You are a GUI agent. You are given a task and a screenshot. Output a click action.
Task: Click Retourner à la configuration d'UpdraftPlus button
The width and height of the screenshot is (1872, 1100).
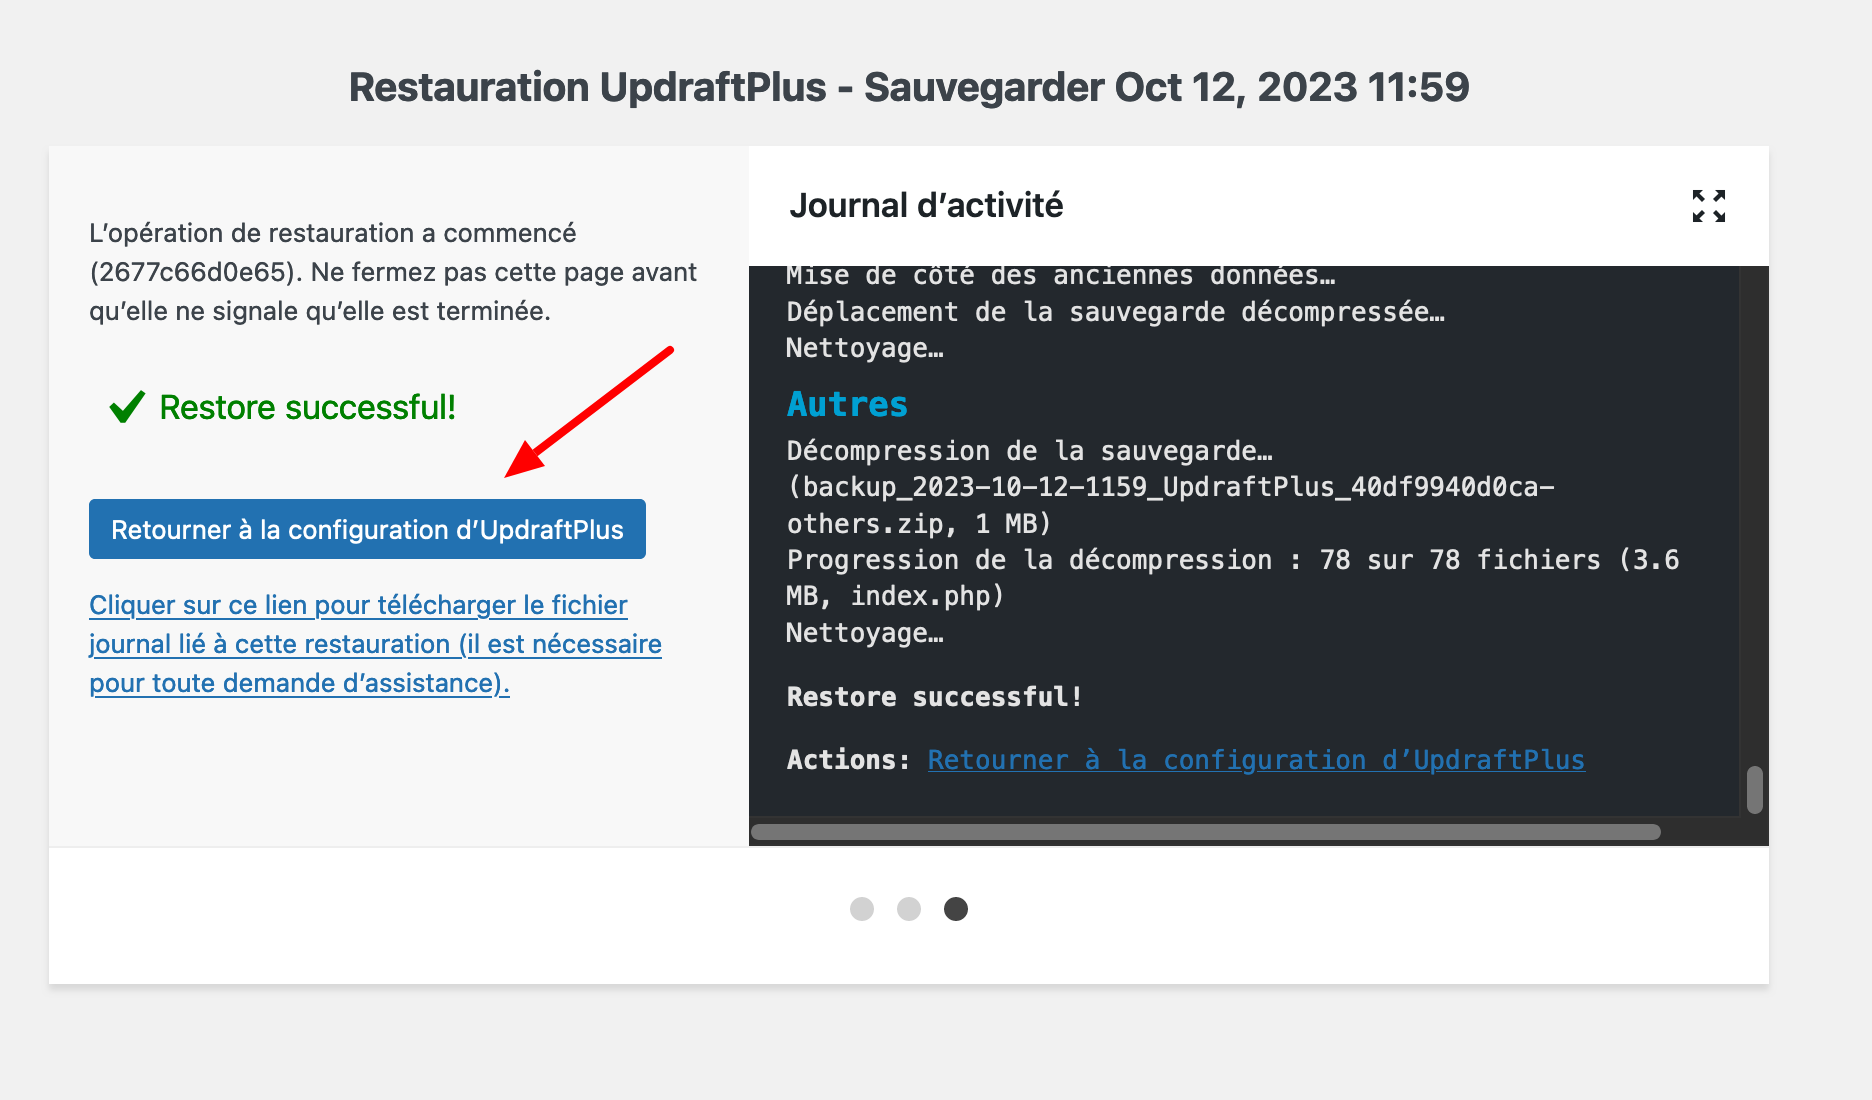click(366, 529)
